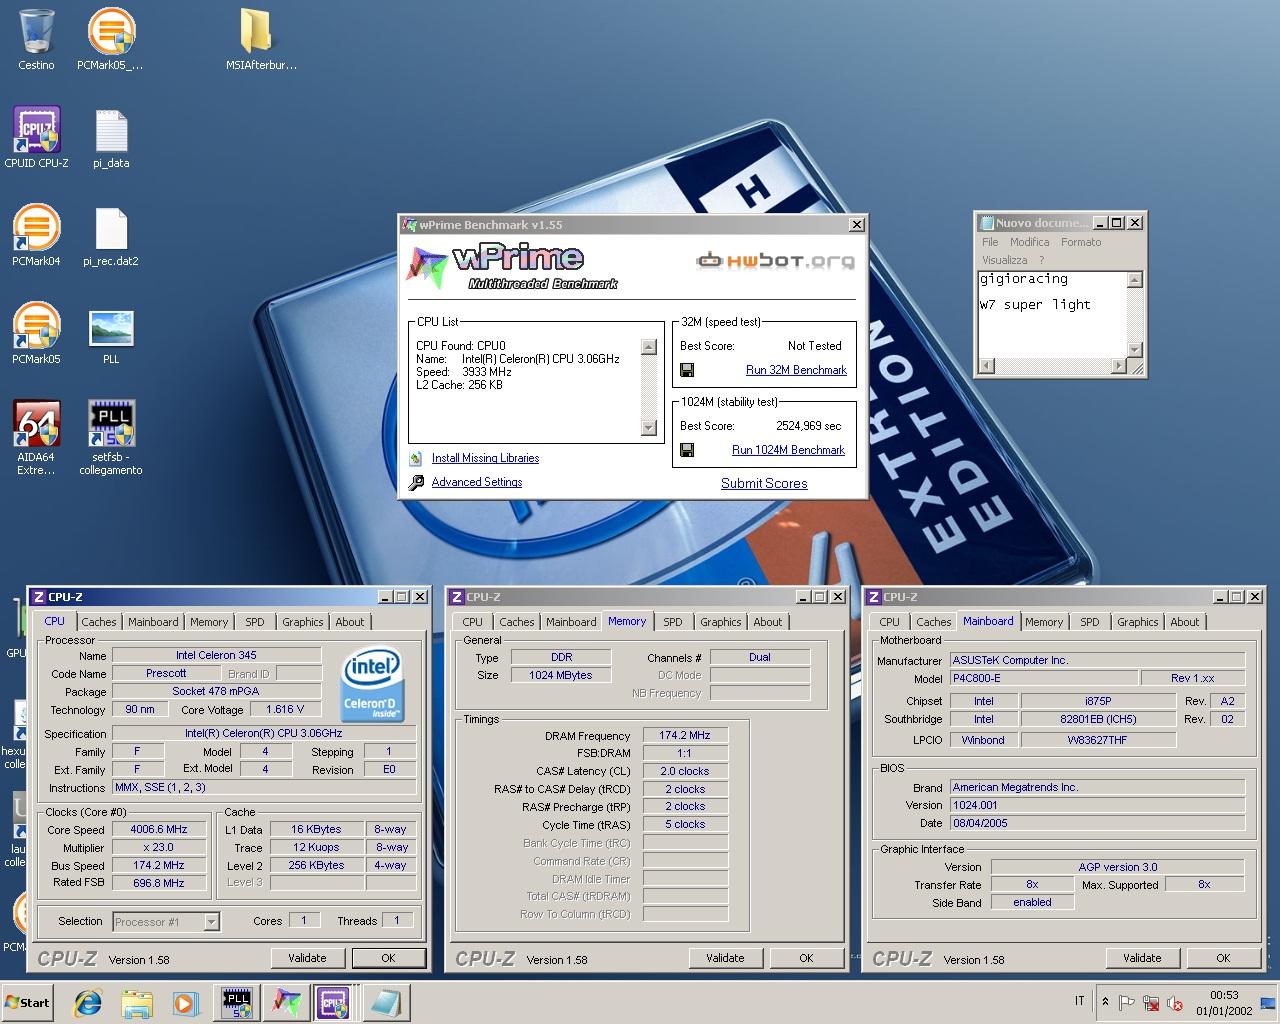
Task: Click Validate in the middle CPU-Z window
Action: point(725,958)
